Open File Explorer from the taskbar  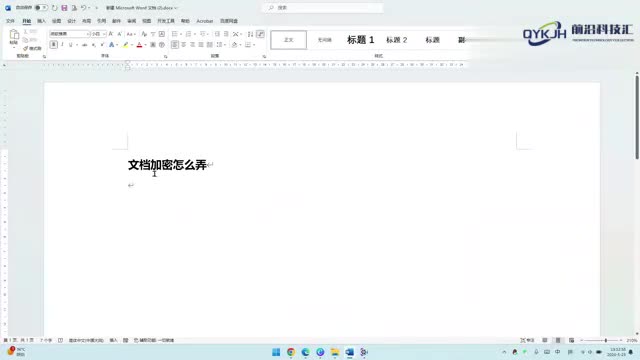coord(335,352)
